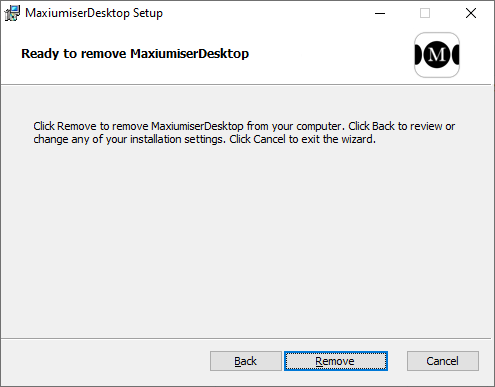Image resolution: width=495 pixels, height=387 pixels.
Task: Click the 'Ready to remove MaxiumiserDesktop' heading
Action: click(135, 54)
